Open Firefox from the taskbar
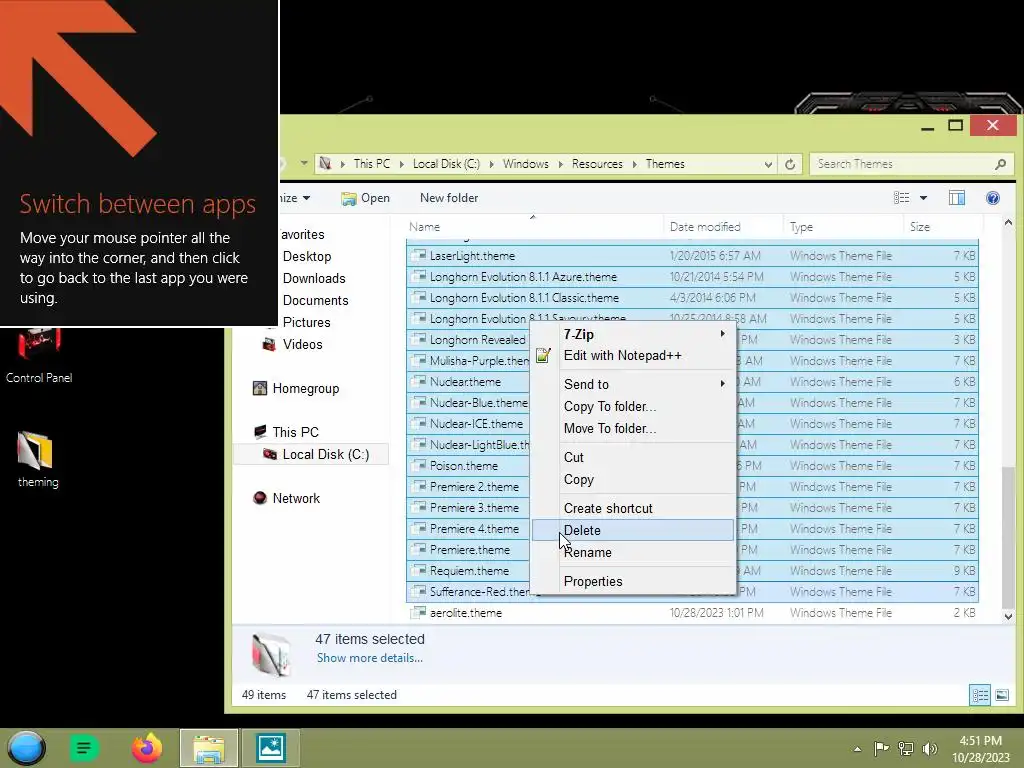Viewport: 1024px width, 768px height. pyautogui.click(x=147, y=748)
